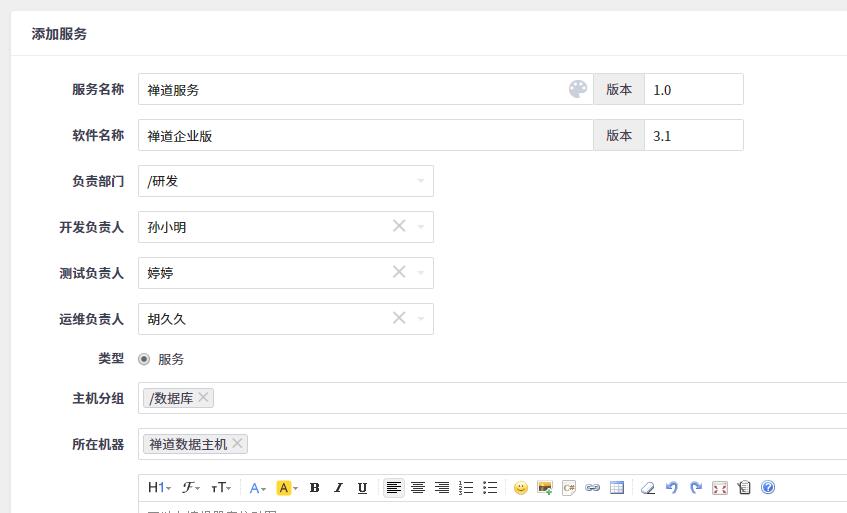
Task: Insert a numbered list
Action: (x=466, y=488)
